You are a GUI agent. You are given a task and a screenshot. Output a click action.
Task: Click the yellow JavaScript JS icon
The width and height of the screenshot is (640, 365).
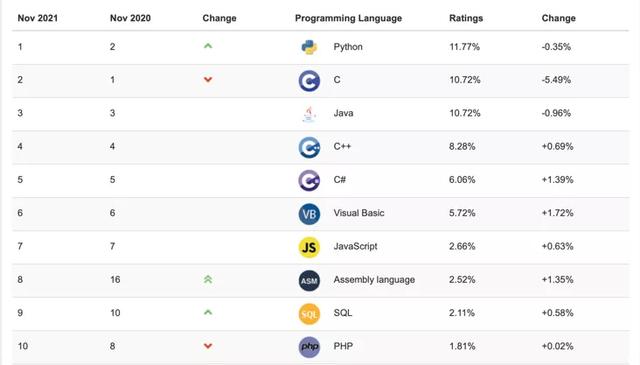(309, 247)
